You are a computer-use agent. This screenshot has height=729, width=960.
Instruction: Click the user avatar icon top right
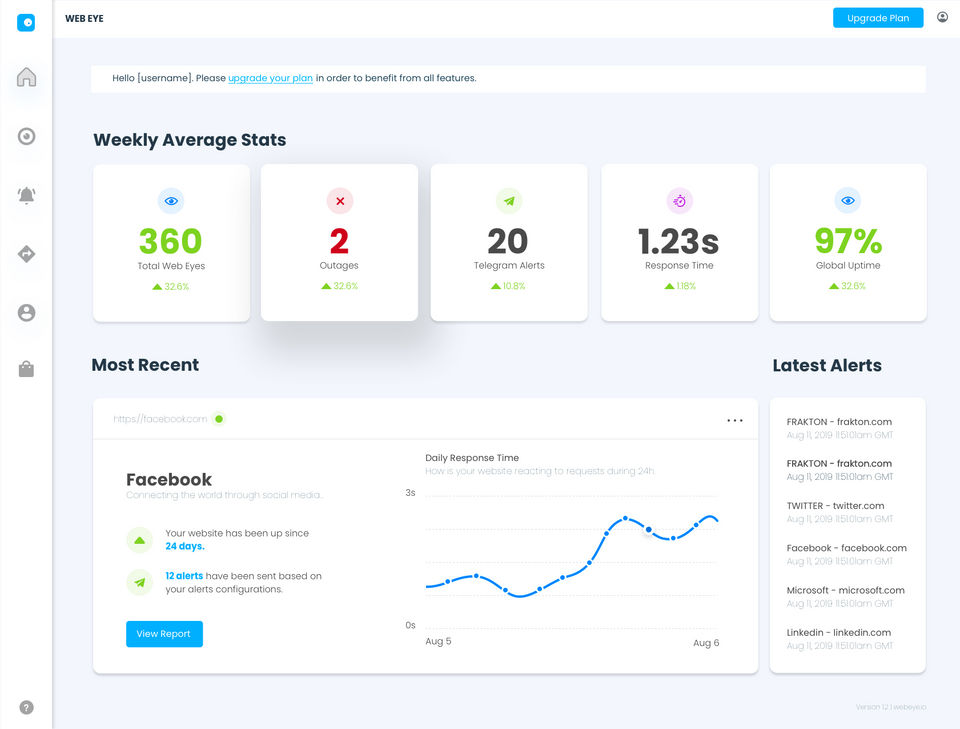[x=942, y=17]
